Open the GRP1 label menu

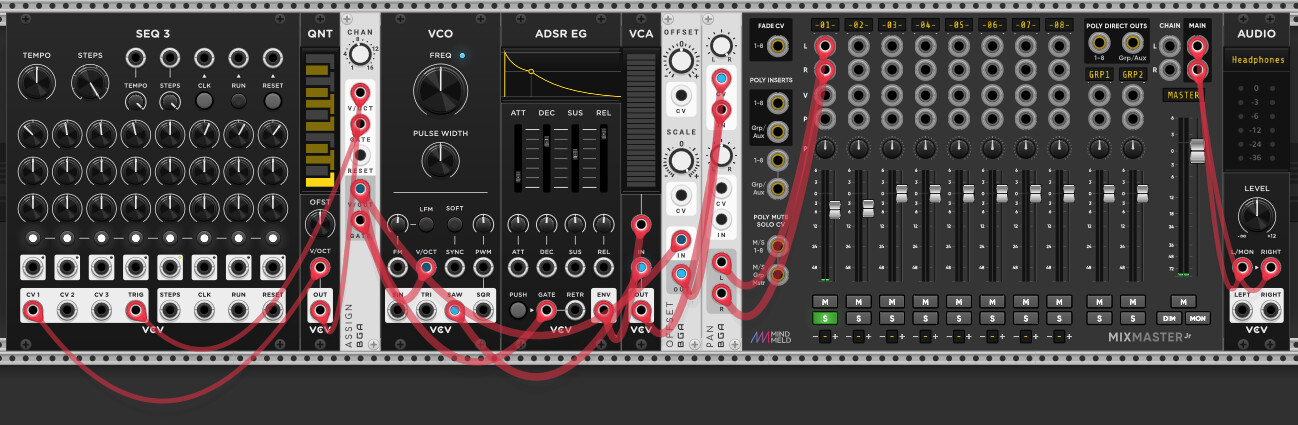pyautogui.click(x=1100, y=75)
